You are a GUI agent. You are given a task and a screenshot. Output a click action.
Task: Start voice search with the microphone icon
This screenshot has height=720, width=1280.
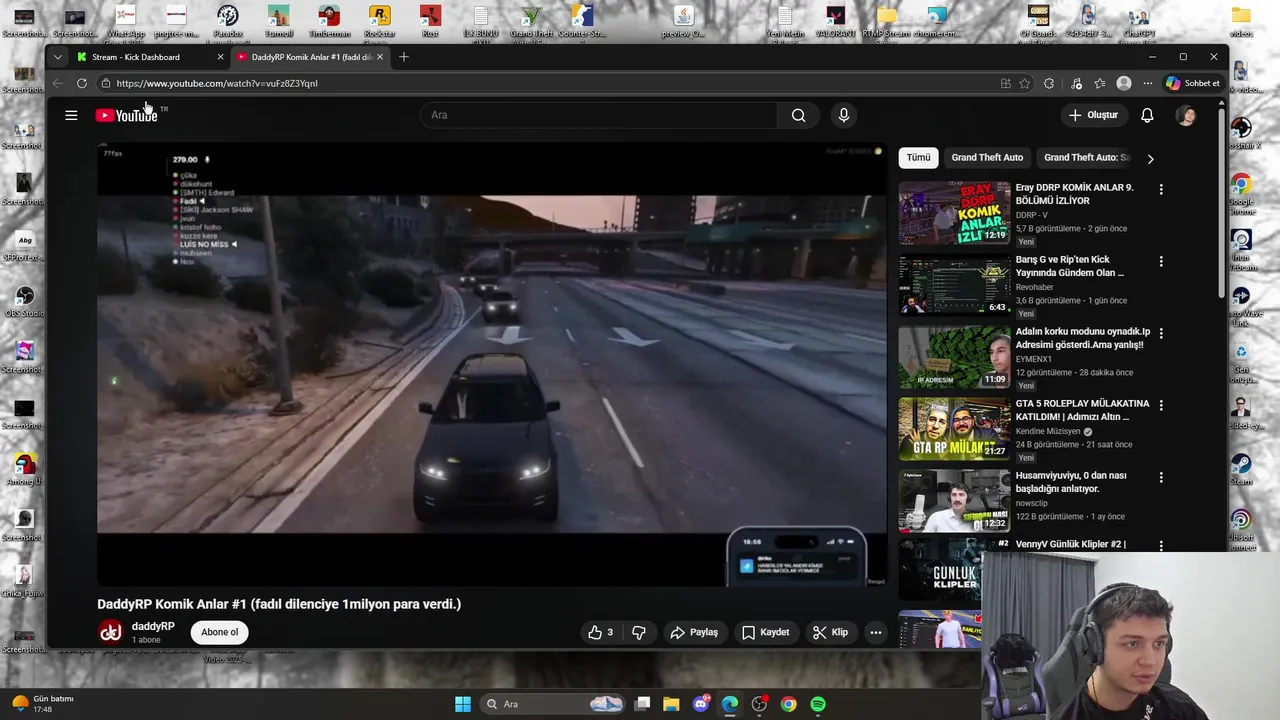pyautogui.click(x=844, y=115)
